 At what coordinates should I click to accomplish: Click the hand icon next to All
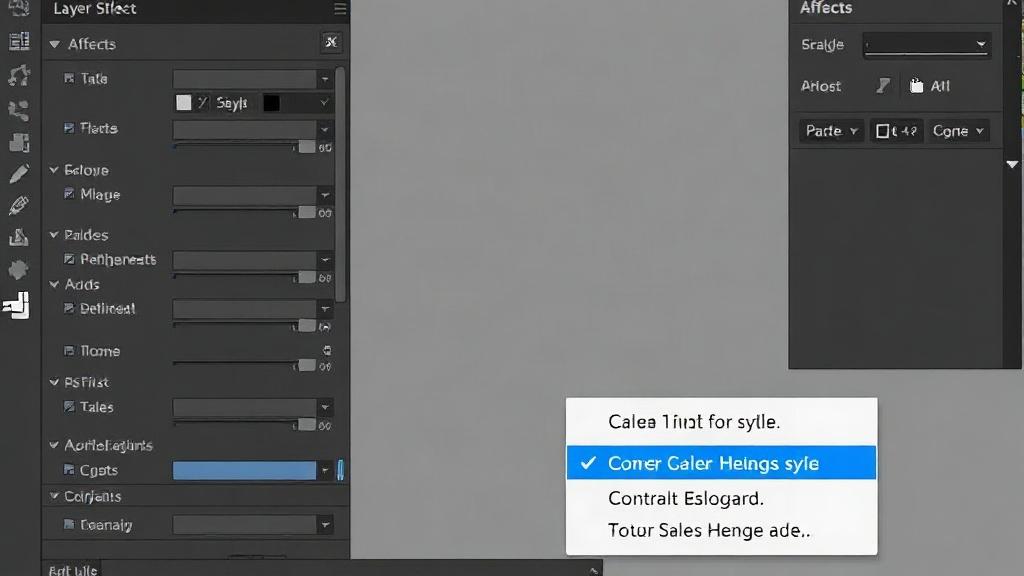[x=916, y=86]
